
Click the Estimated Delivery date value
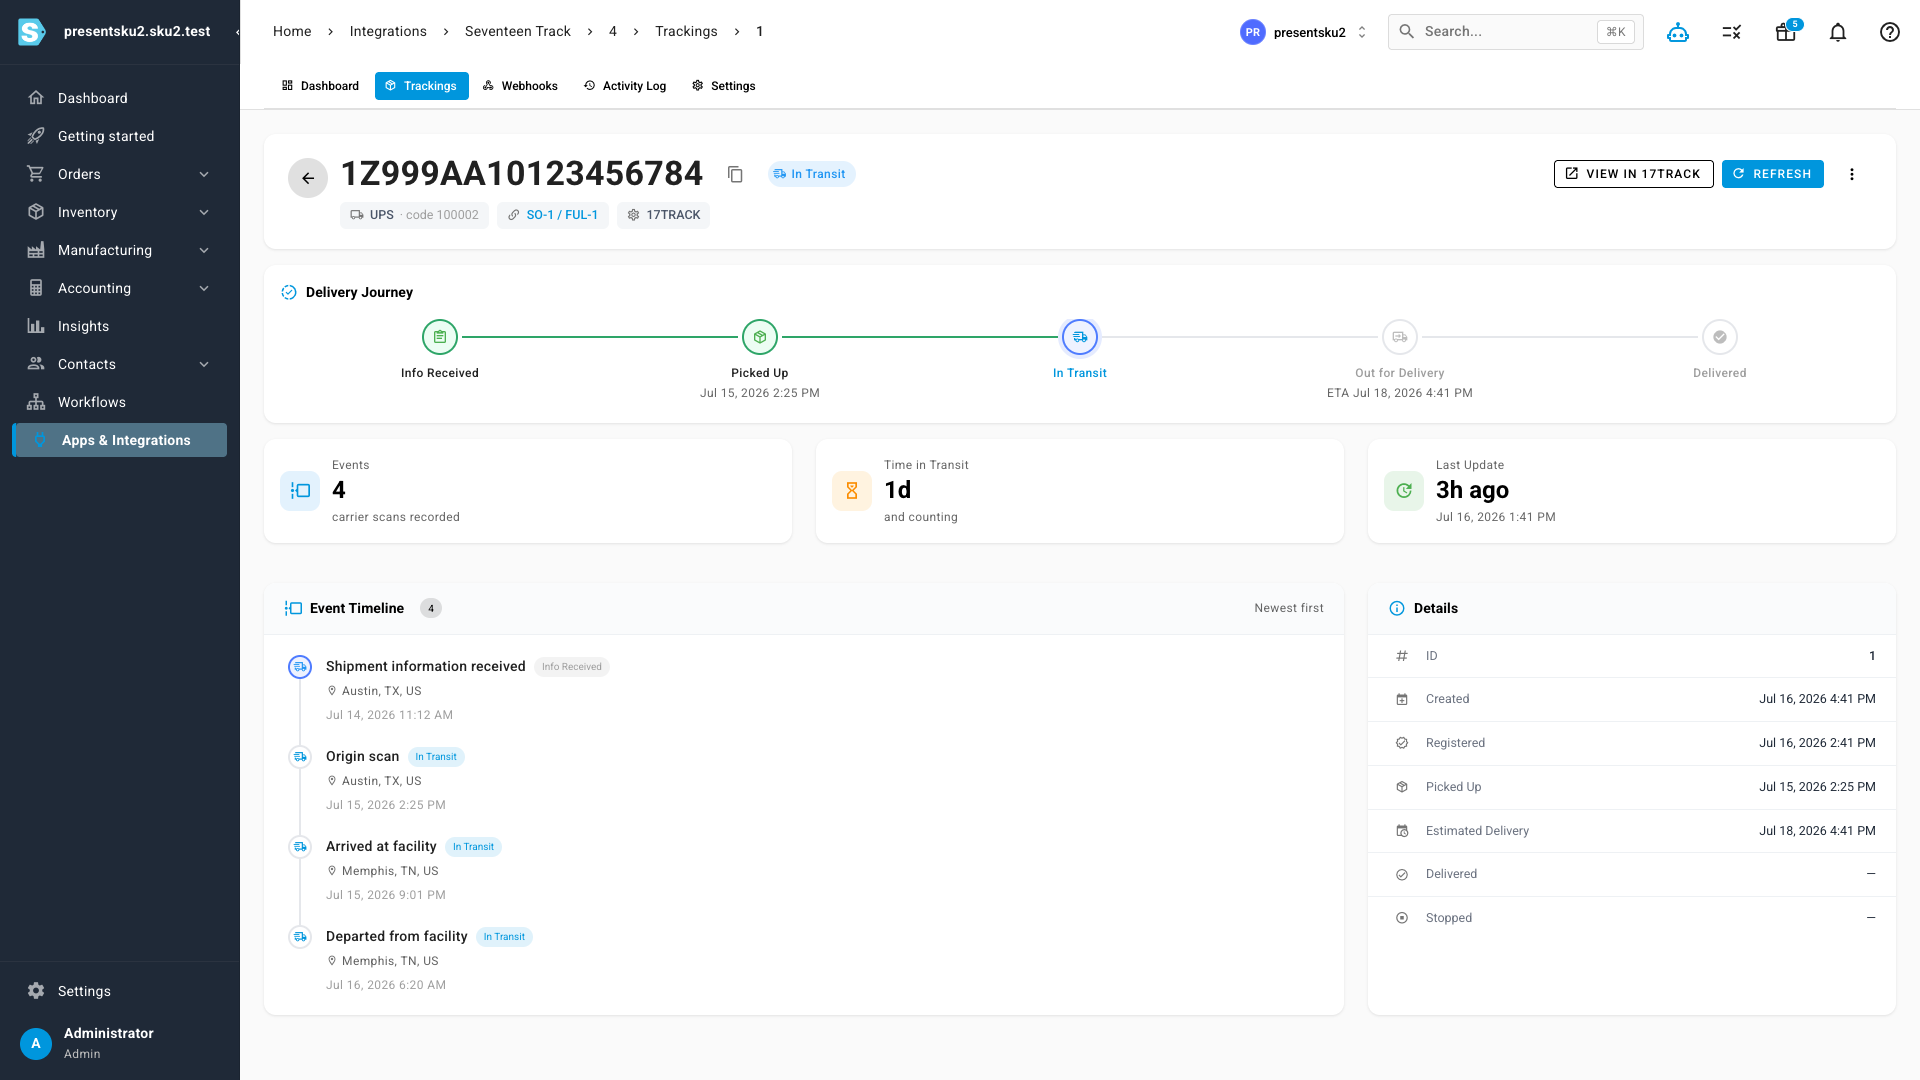click(x=1817, y=831)
